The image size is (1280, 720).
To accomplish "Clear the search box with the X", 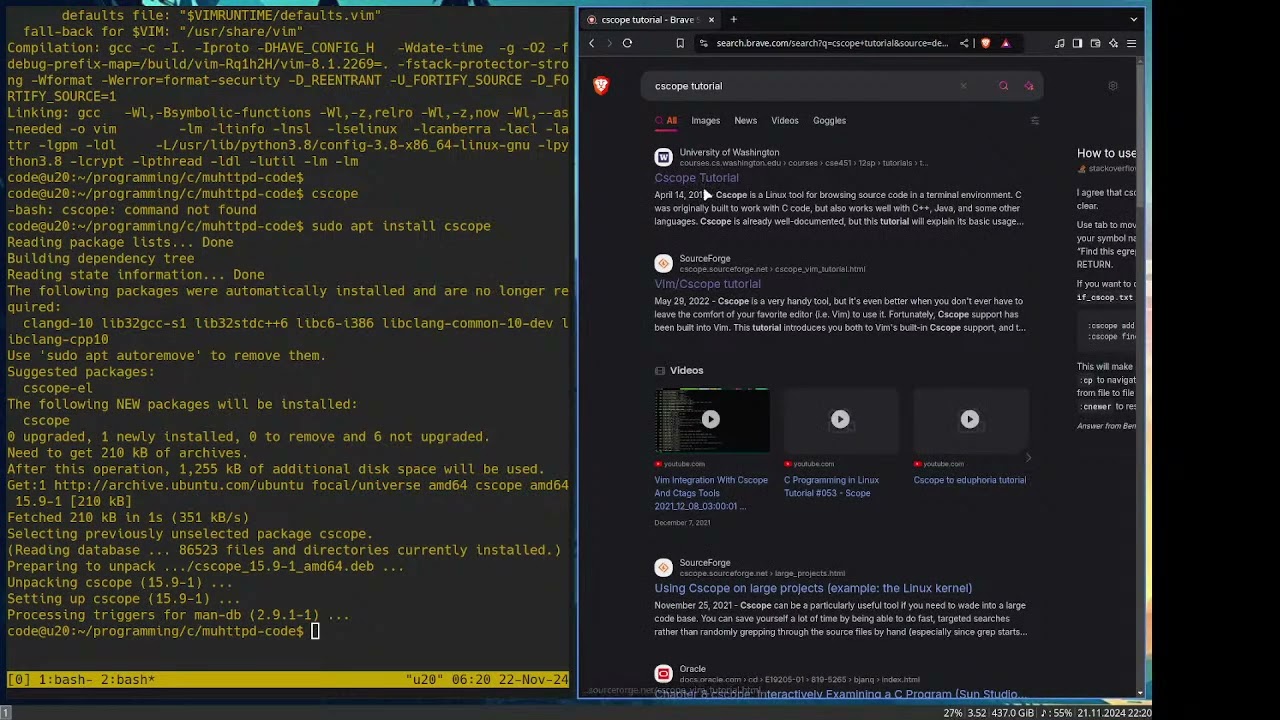I will (963, 86).
